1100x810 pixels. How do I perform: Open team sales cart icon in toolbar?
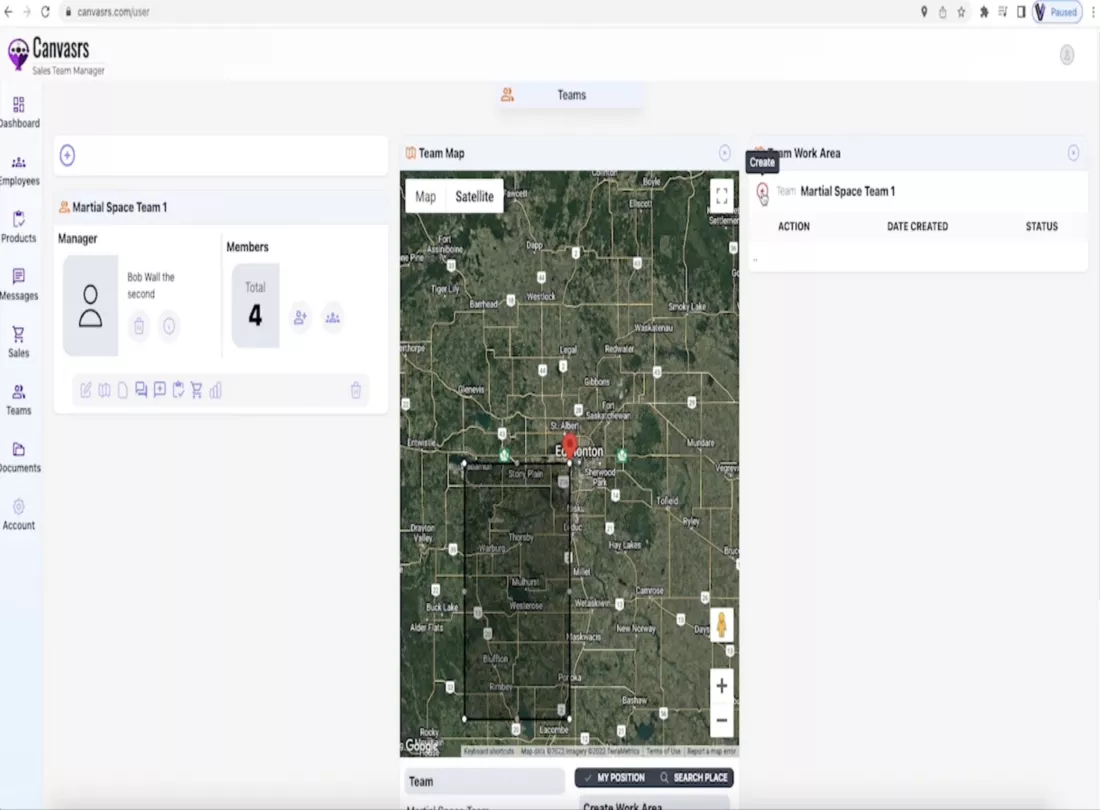pos(196,390)
